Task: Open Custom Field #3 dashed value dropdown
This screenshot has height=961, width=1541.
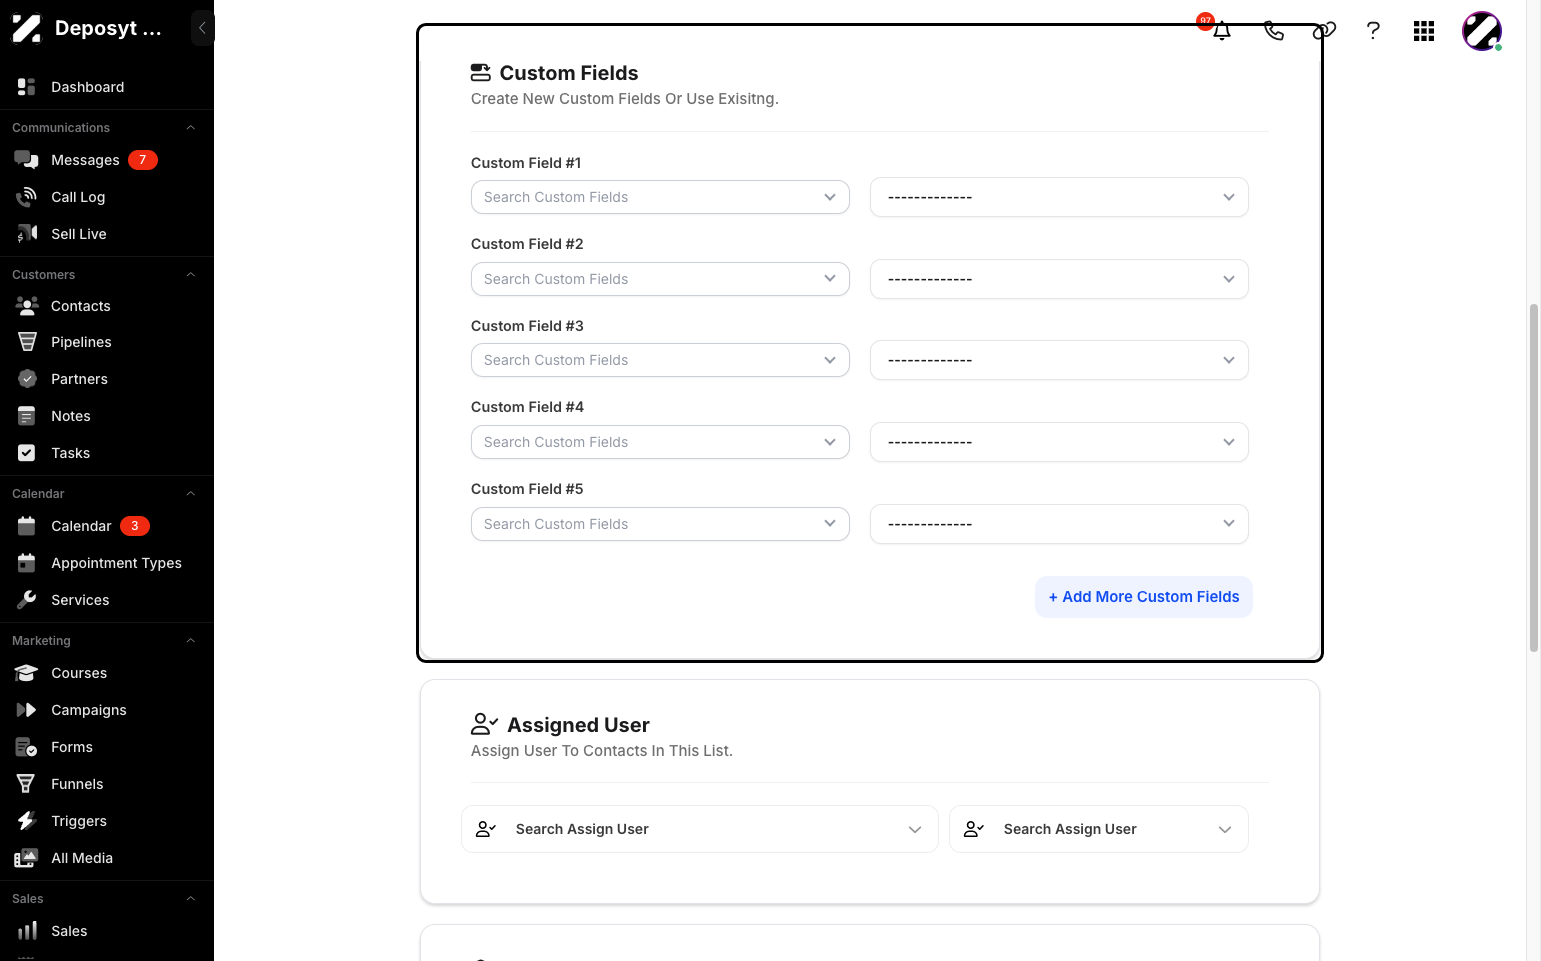Action: coord(1059,360)
